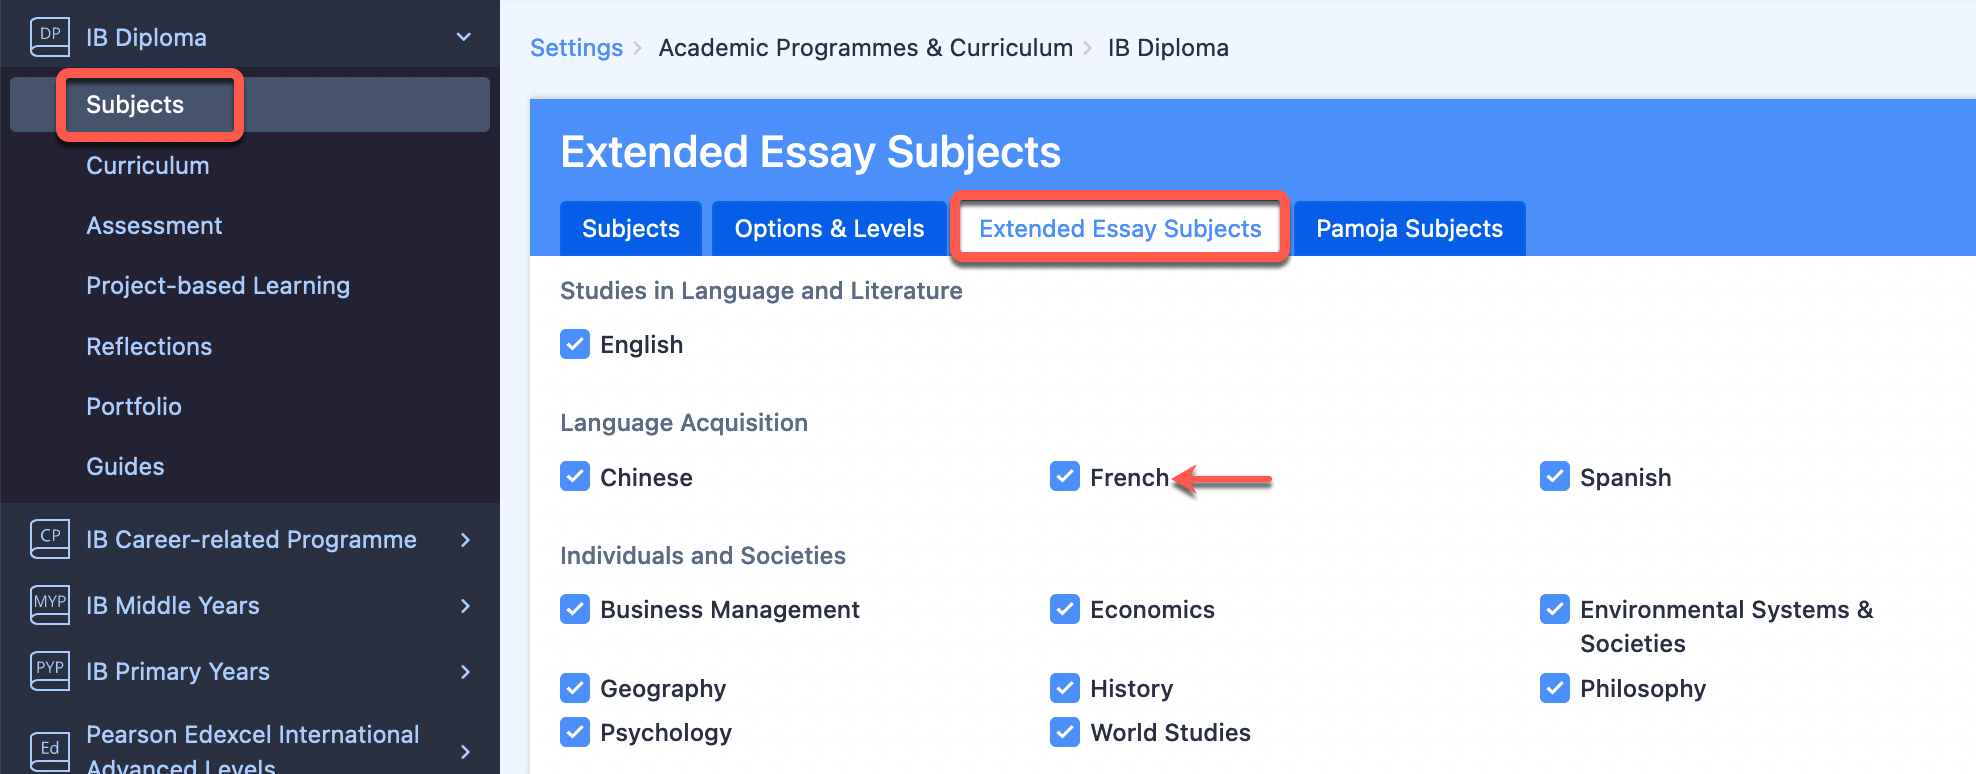This screenshot has width=1976, height=774.
Task: Go to Settings breadcrumb link
Action: point(576,48)
